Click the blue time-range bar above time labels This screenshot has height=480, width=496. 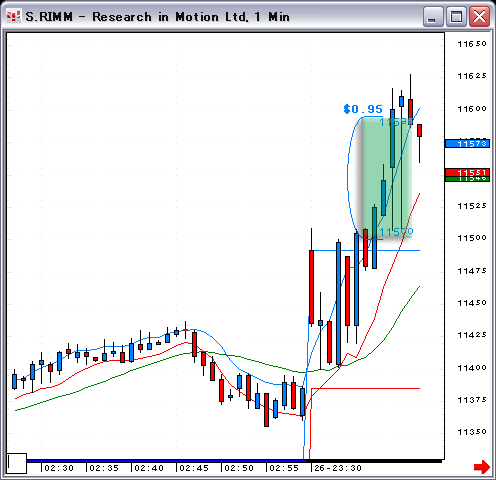(x=166, y=461)
